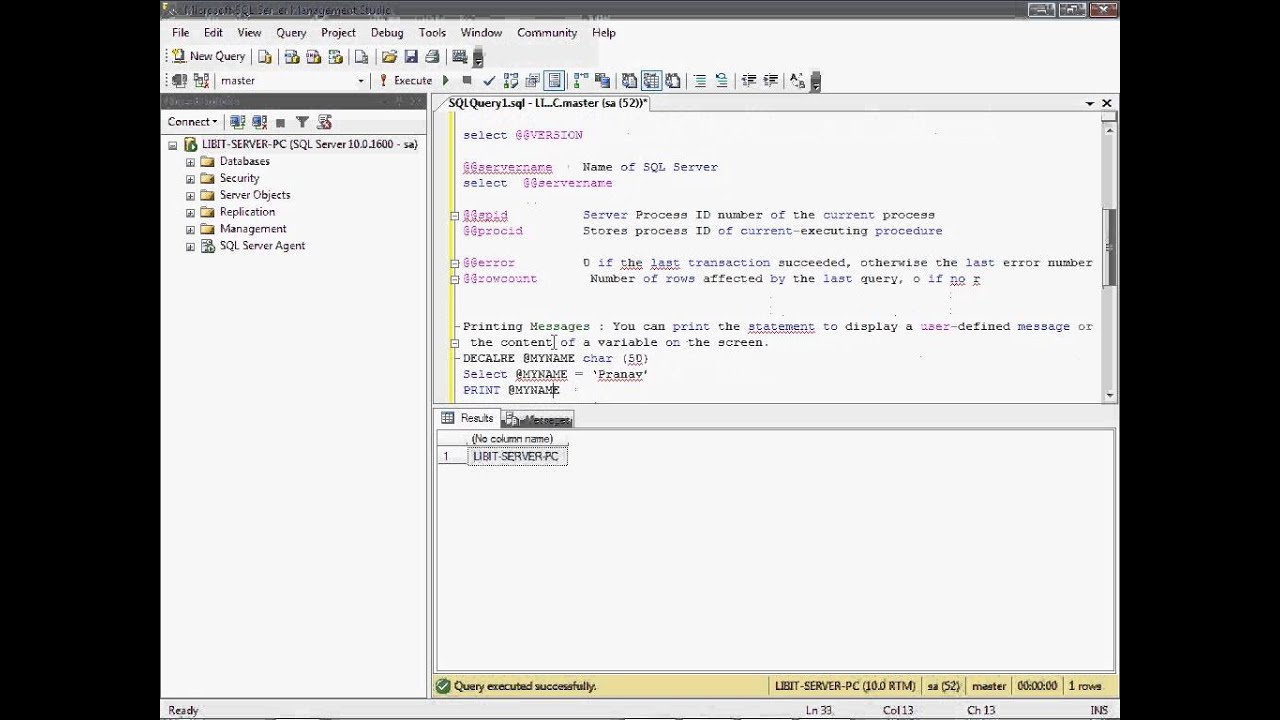This screenshot has height=720, width=1280.
Task: Open the Debug menu
Action: pos(387,32)
